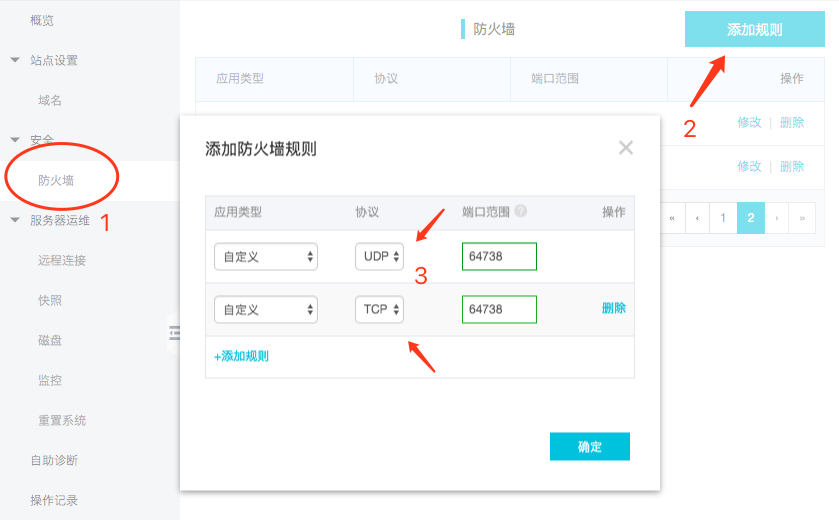Click the 防火墙 page title
Image resolution: width=839 pixels, height=520 pixels.
click(494, 29)
